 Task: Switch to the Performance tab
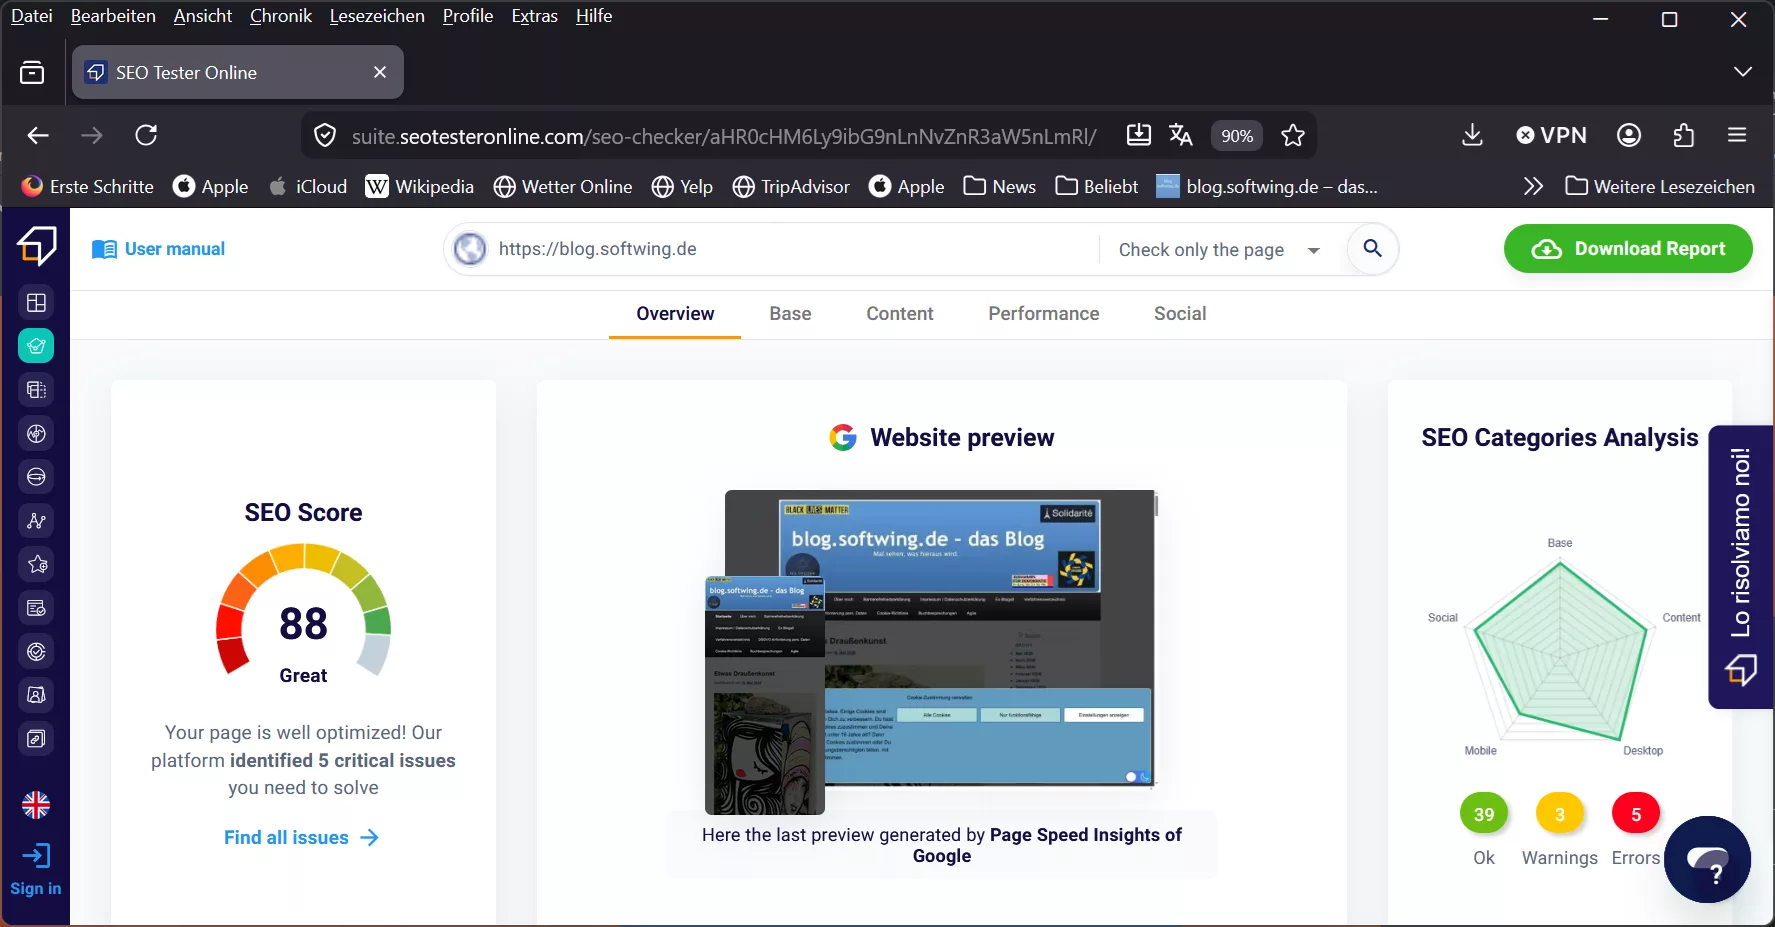click(x=1044, y=314)
